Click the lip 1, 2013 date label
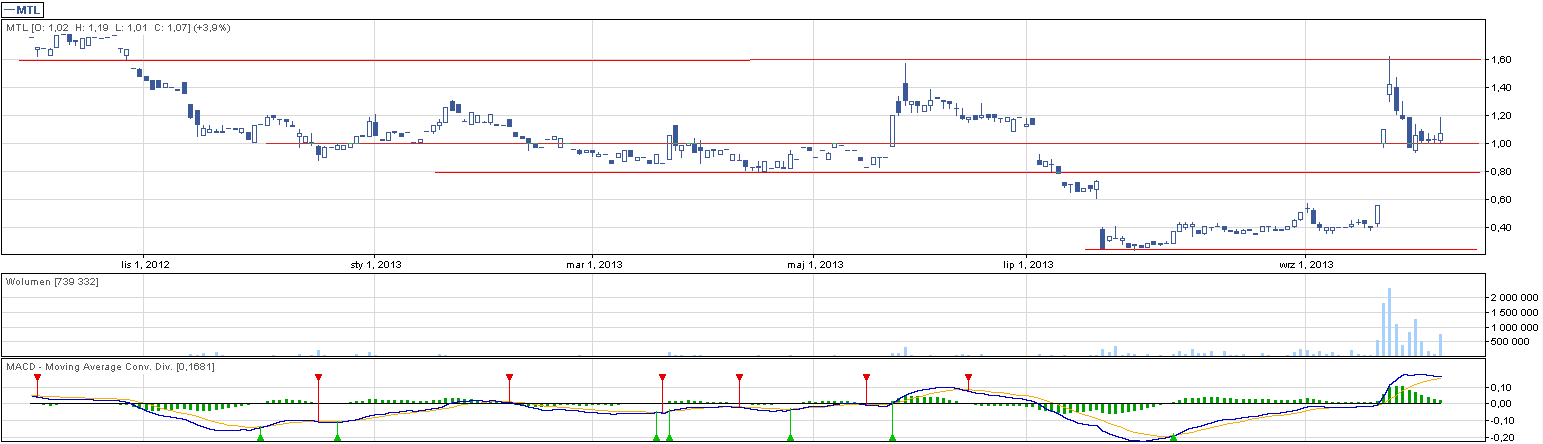The width and height of the screenshot is (1543, 444). pyautogui.click(x=1028, y=265)
